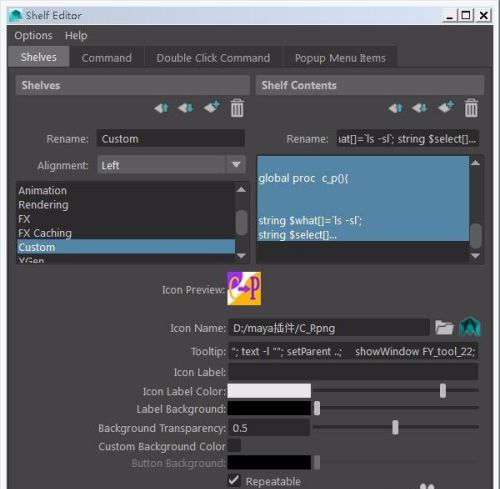Click Label Background slider handle
This screenshot has height=489, width=500.
coord(317,408)
